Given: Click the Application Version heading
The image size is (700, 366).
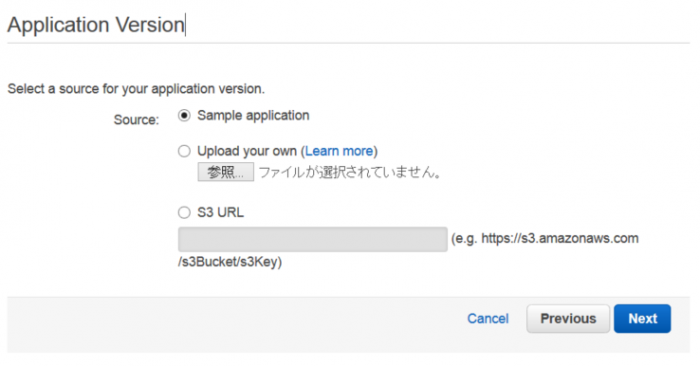Looking at the screenshot, I should pos(96,25).
